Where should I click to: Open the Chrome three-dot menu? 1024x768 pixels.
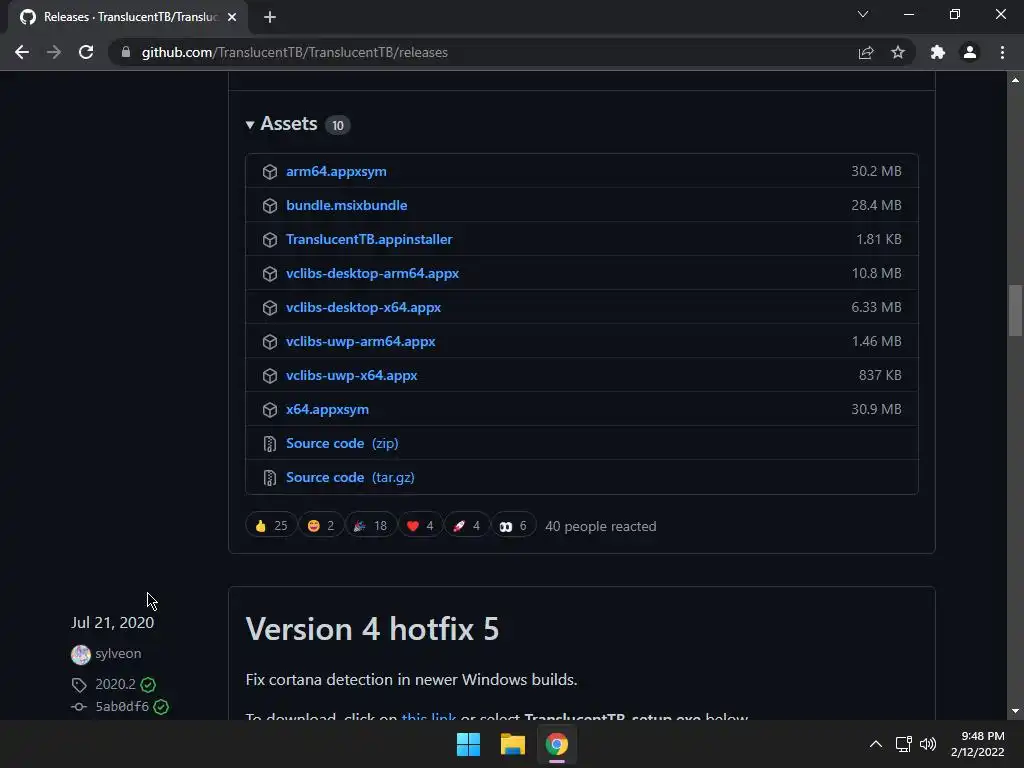pyautogui.click(x=1002, y=52)
